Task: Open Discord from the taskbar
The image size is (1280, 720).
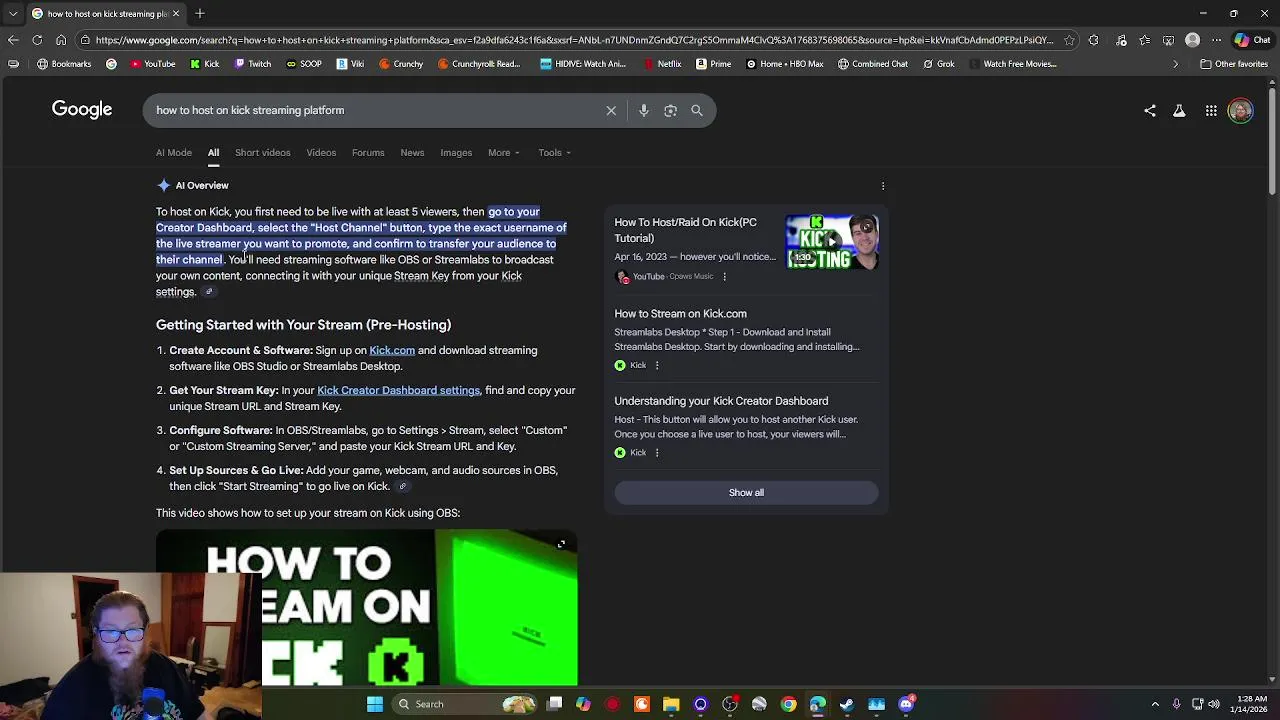Action: click(906, 704)
